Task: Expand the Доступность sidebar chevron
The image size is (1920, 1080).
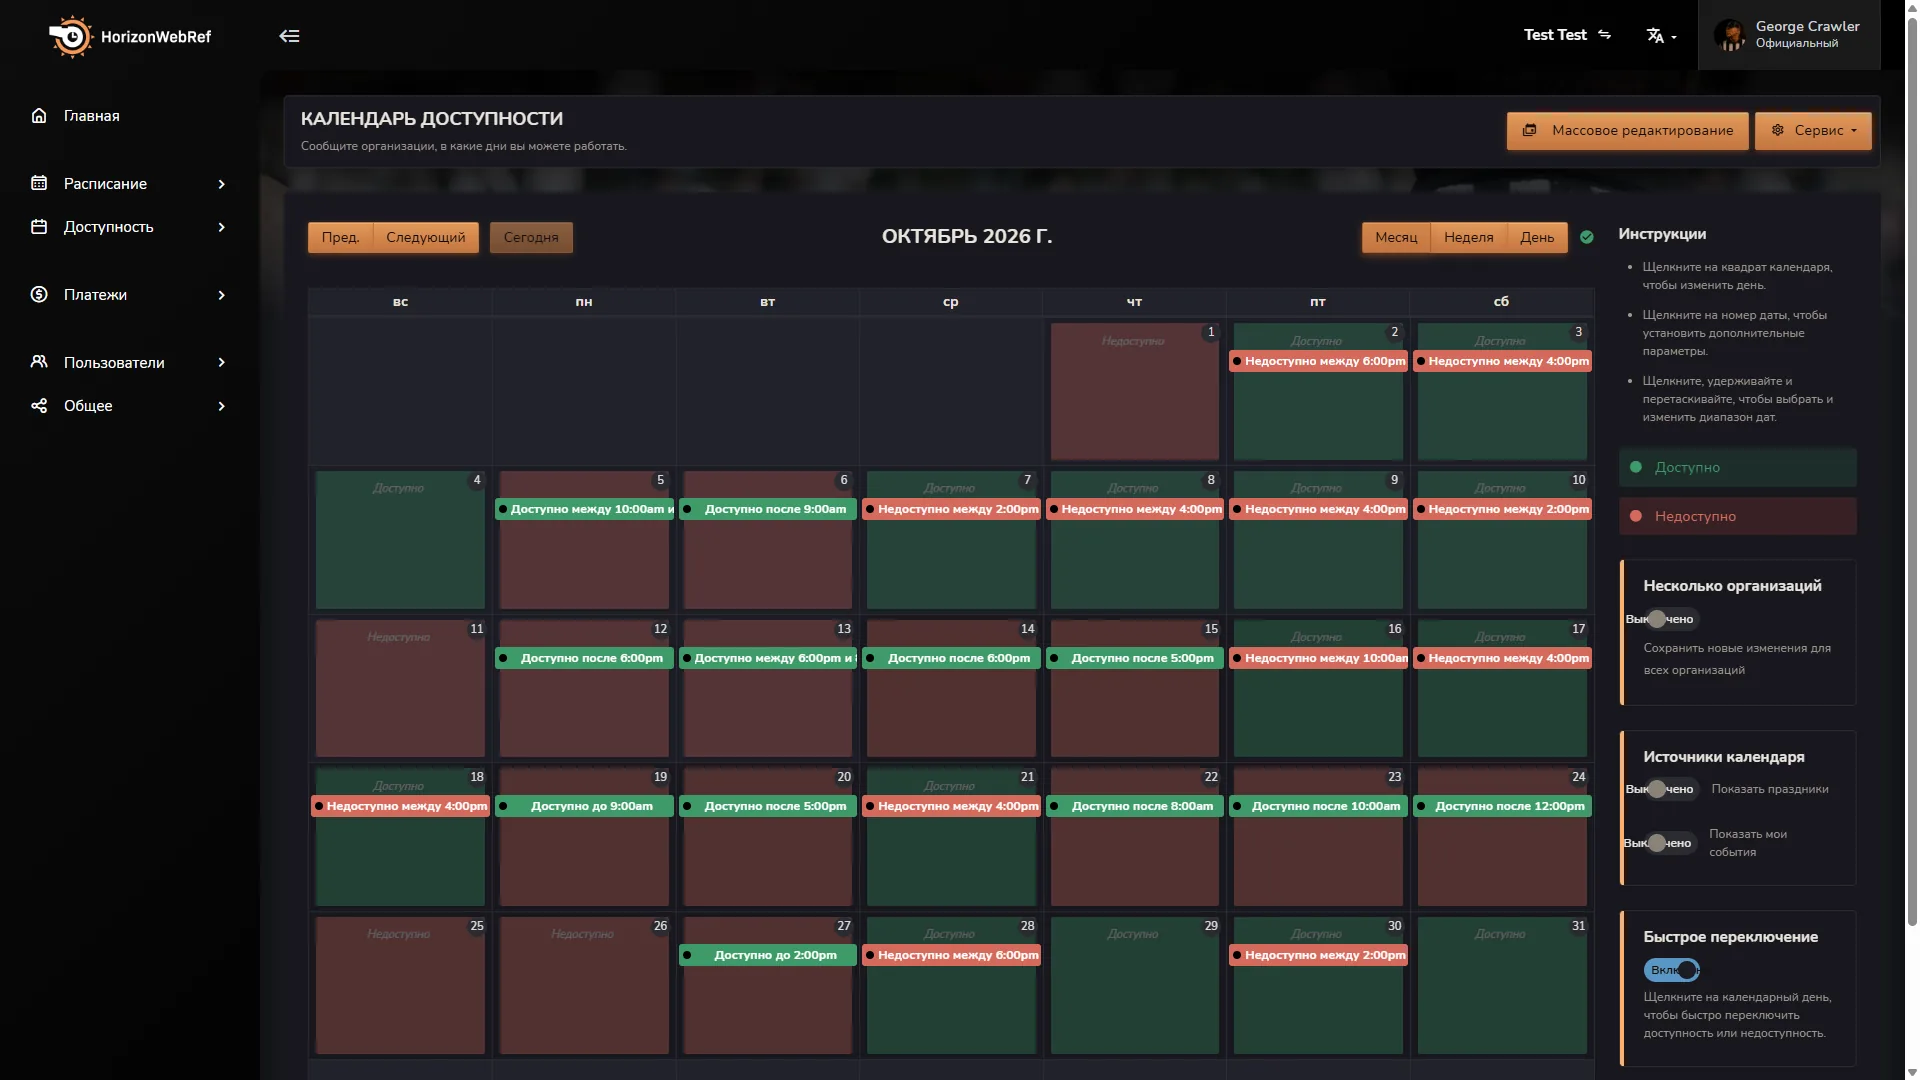Action: click(x=222, y=227)
